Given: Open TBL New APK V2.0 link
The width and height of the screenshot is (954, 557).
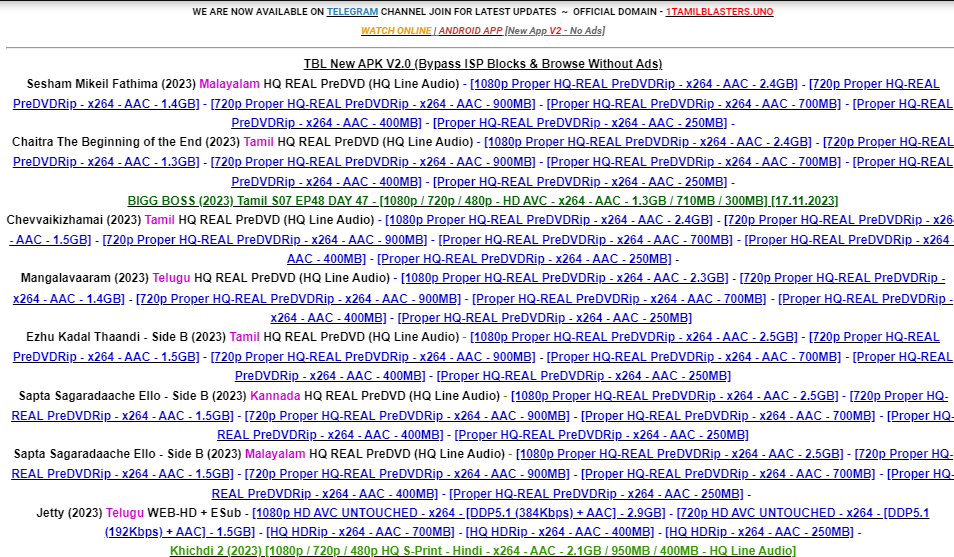Looking at the screenshot, I should tap(483, 64).
